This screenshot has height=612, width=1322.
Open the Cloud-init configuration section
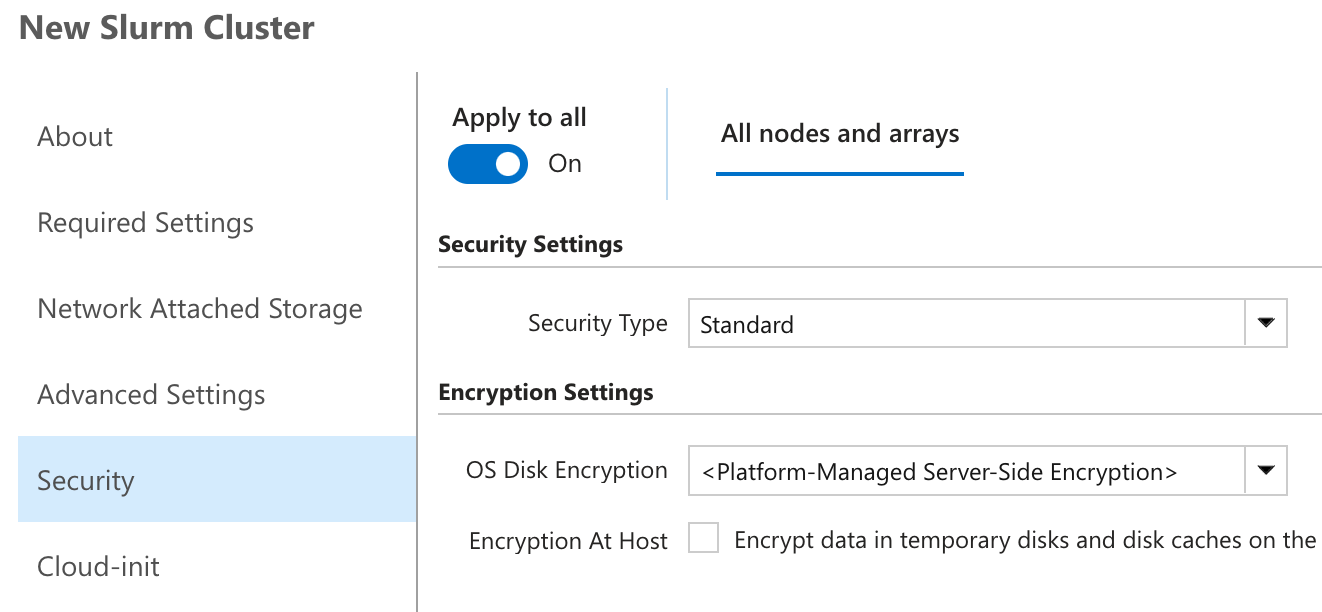[98, 566]
